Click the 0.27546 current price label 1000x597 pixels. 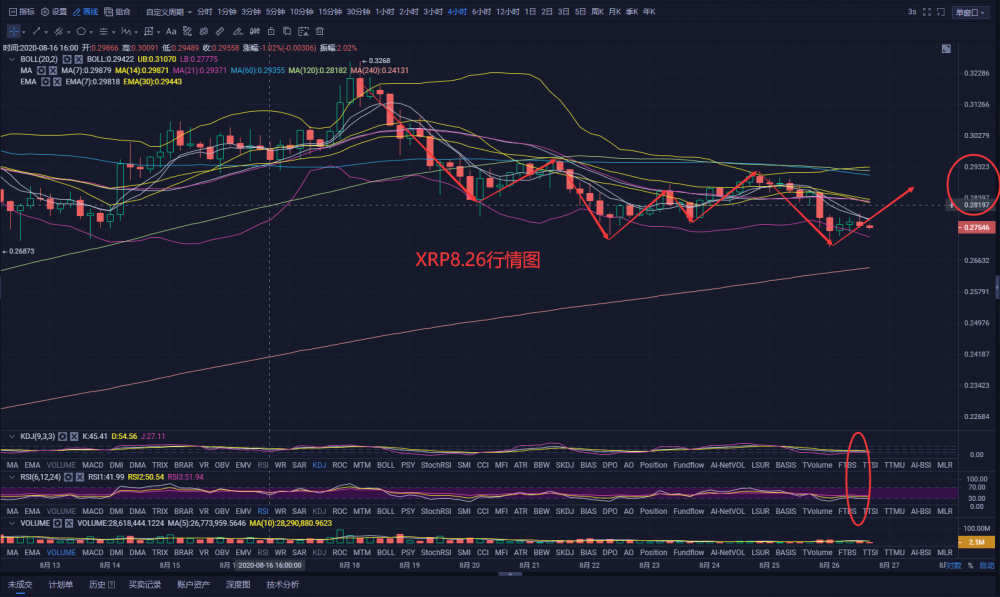(x=976, y=228)
